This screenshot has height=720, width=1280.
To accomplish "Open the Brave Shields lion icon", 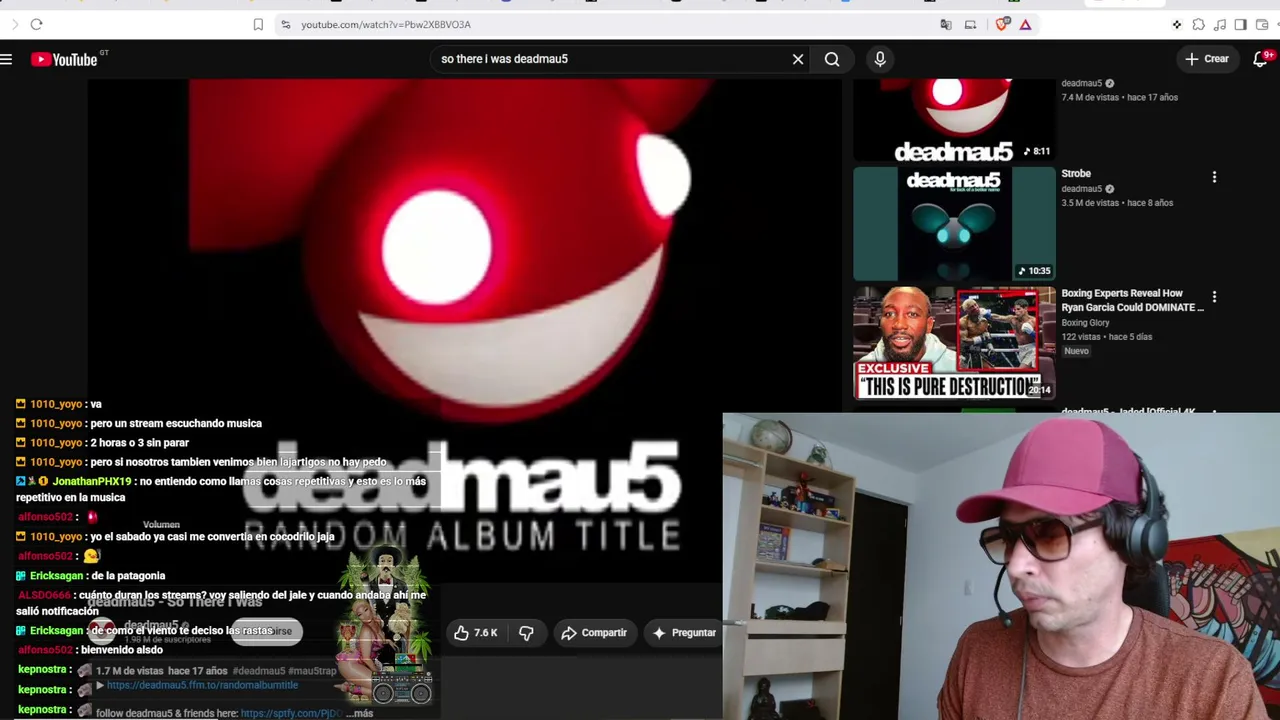I will [1002, 24].
